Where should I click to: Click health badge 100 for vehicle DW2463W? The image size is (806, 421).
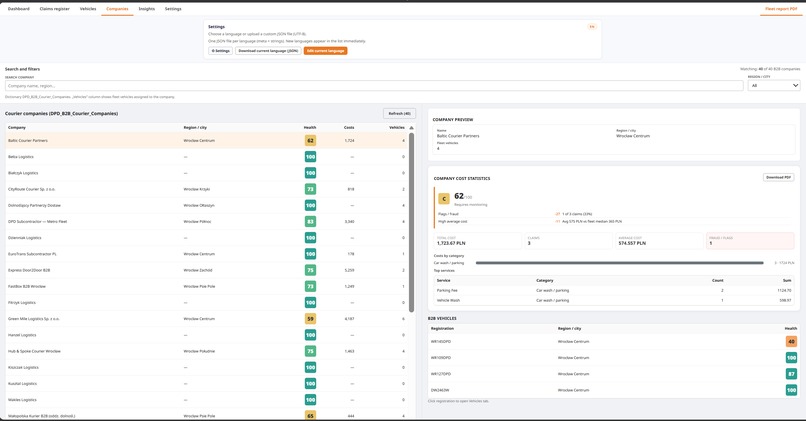tap(791, 390)
